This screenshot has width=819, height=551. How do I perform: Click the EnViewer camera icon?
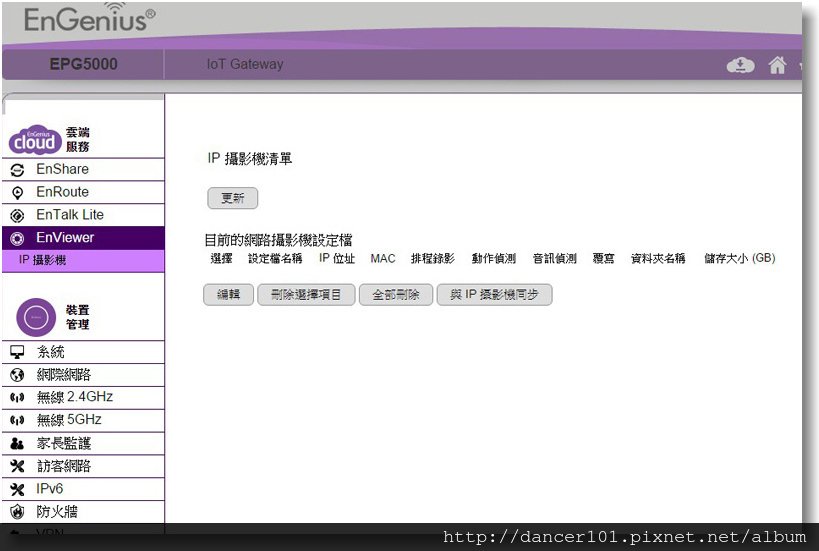tap(17, 239)
